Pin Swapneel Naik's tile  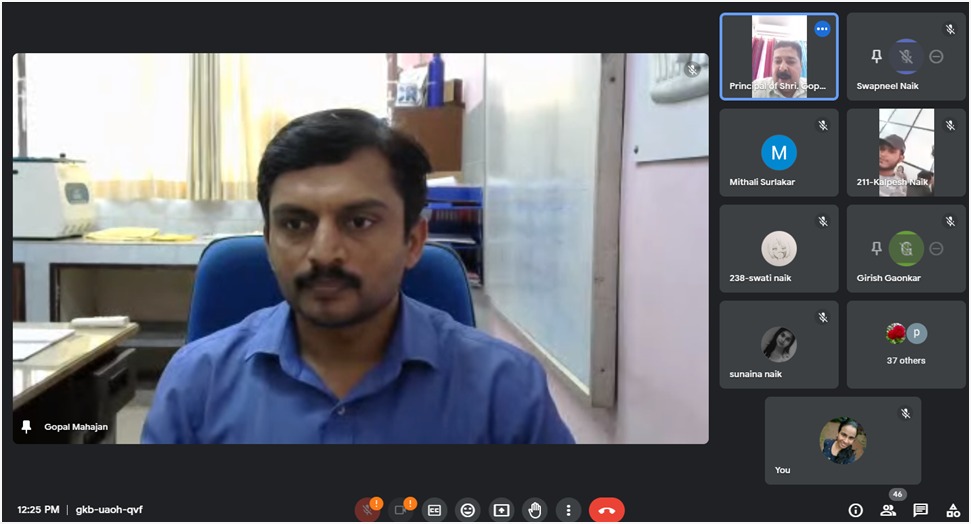tap(876, 57)
